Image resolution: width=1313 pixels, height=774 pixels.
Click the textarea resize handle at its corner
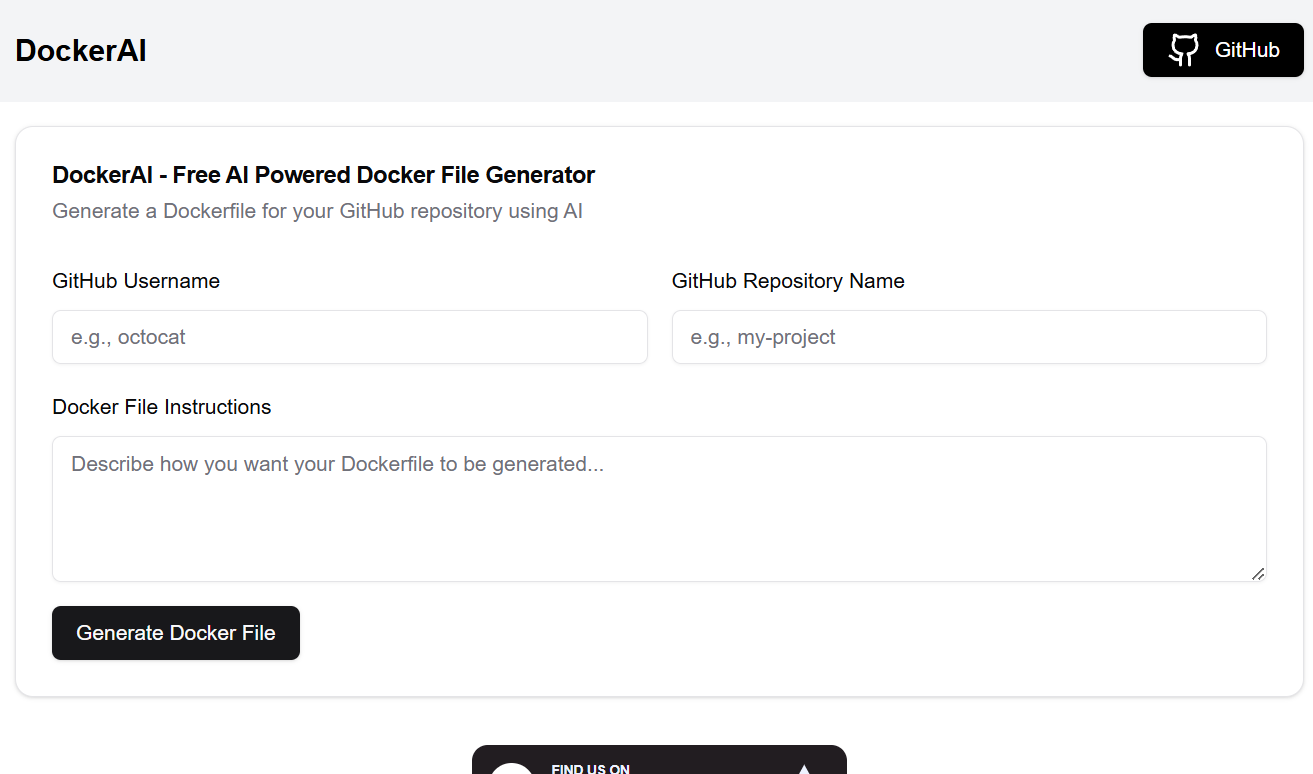1258,574
